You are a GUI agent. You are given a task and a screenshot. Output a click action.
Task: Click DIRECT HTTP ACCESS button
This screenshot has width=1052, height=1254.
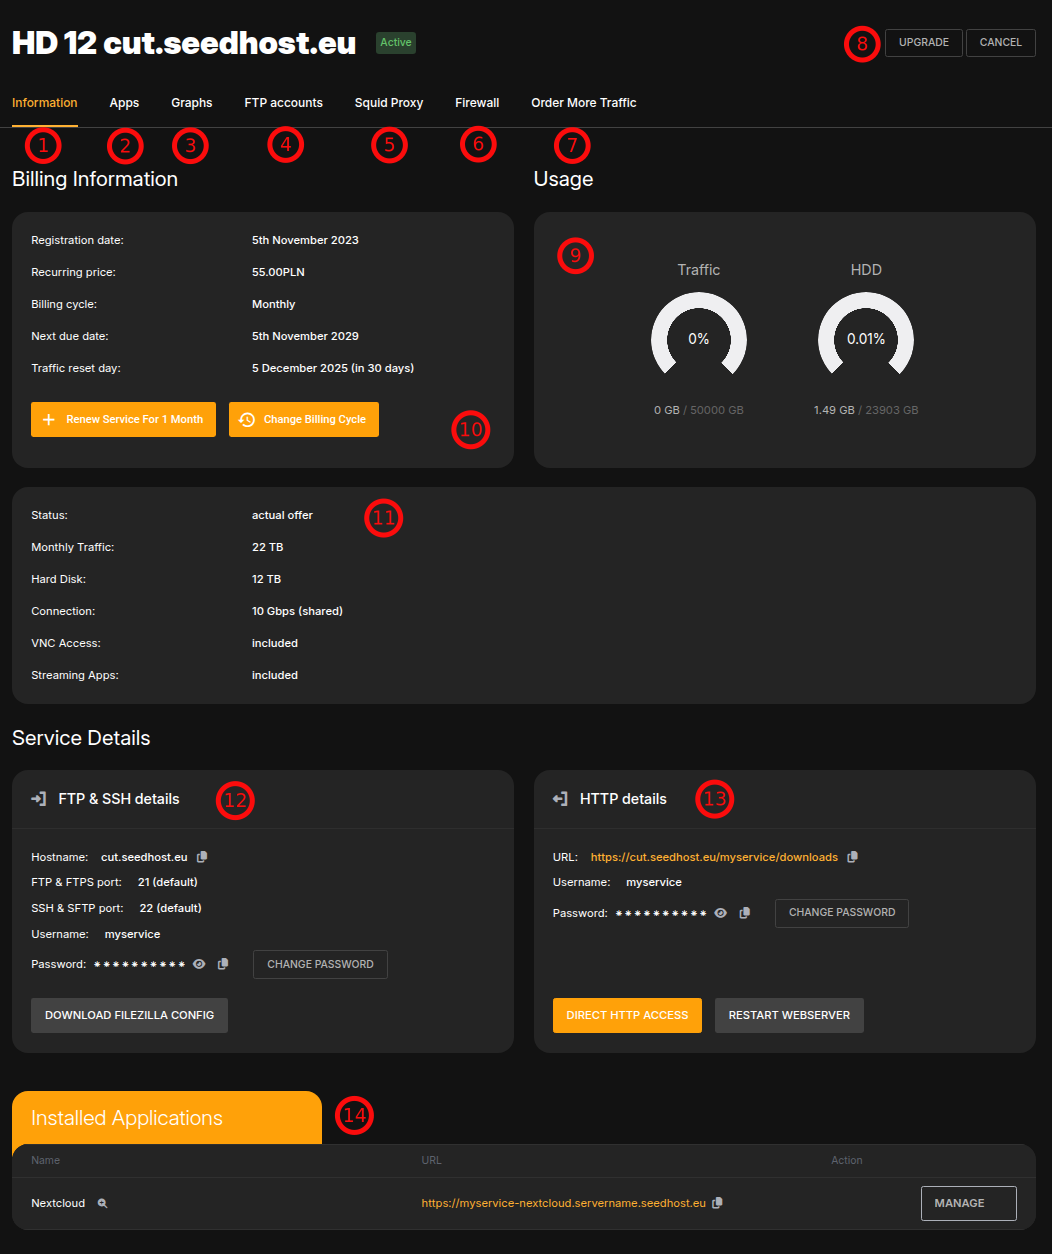(627, 1015)
